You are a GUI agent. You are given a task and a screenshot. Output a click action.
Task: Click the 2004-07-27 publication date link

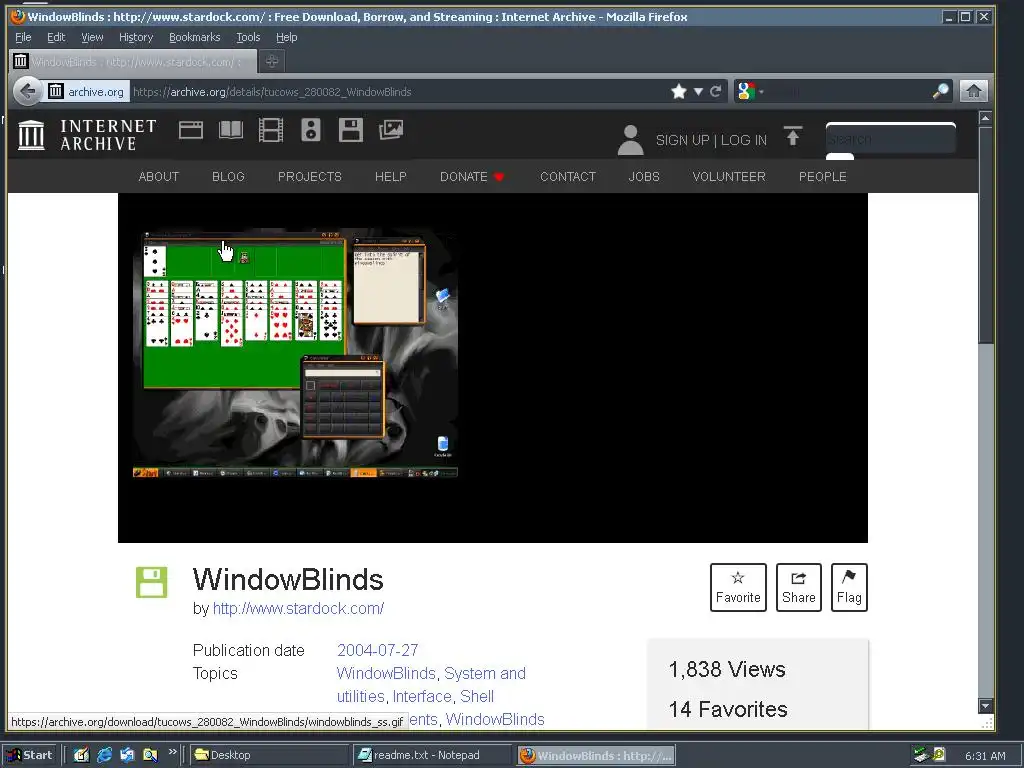point(377,650)
